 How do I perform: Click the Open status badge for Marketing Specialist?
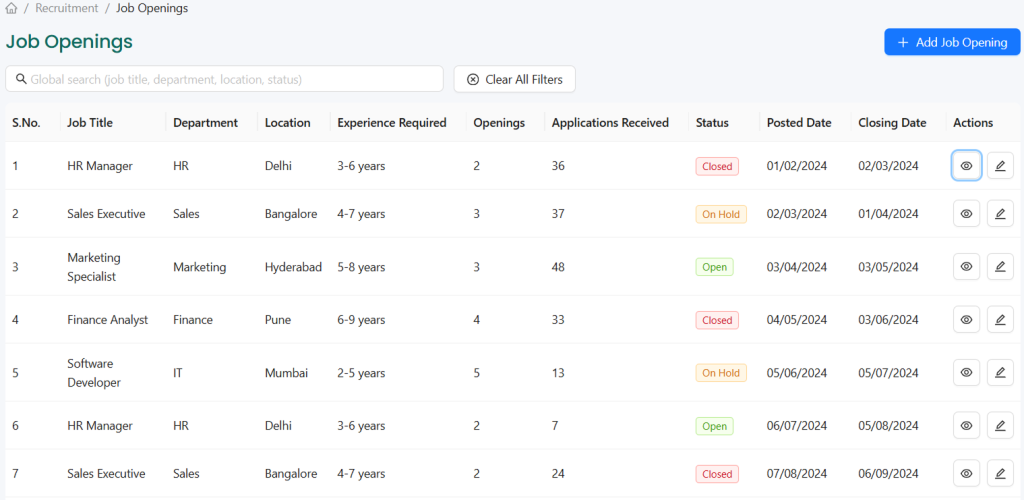click(714, 267)
